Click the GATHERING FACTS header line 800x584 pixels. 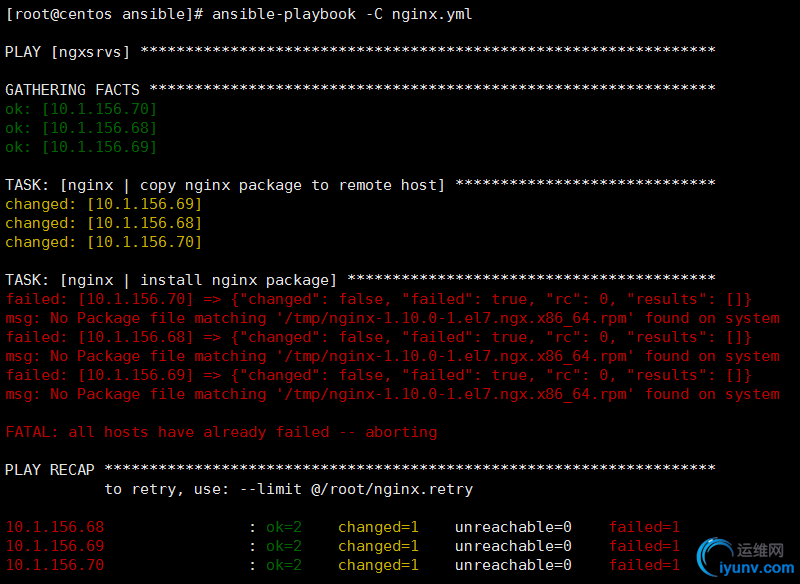click(360, 90)
